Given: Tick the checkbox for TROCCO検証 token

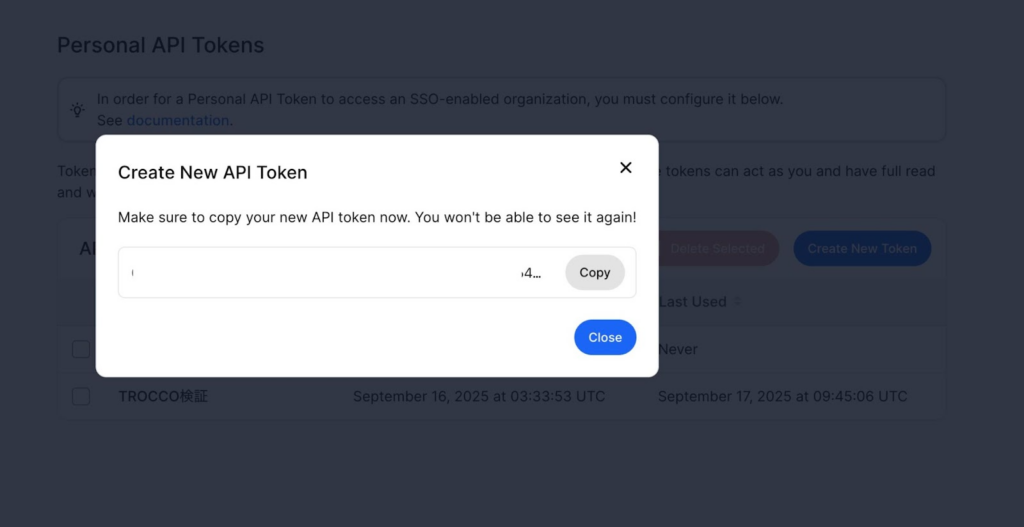Looking at the screenshot, I should 81,396.
